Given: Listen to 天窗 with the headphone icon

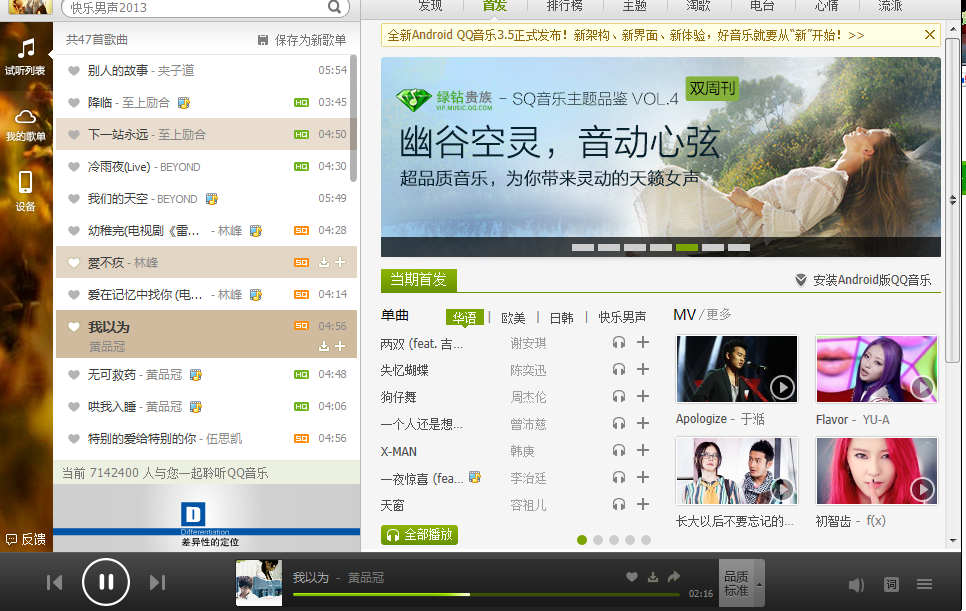Looking at the screenshot, I should pos(619,504).
